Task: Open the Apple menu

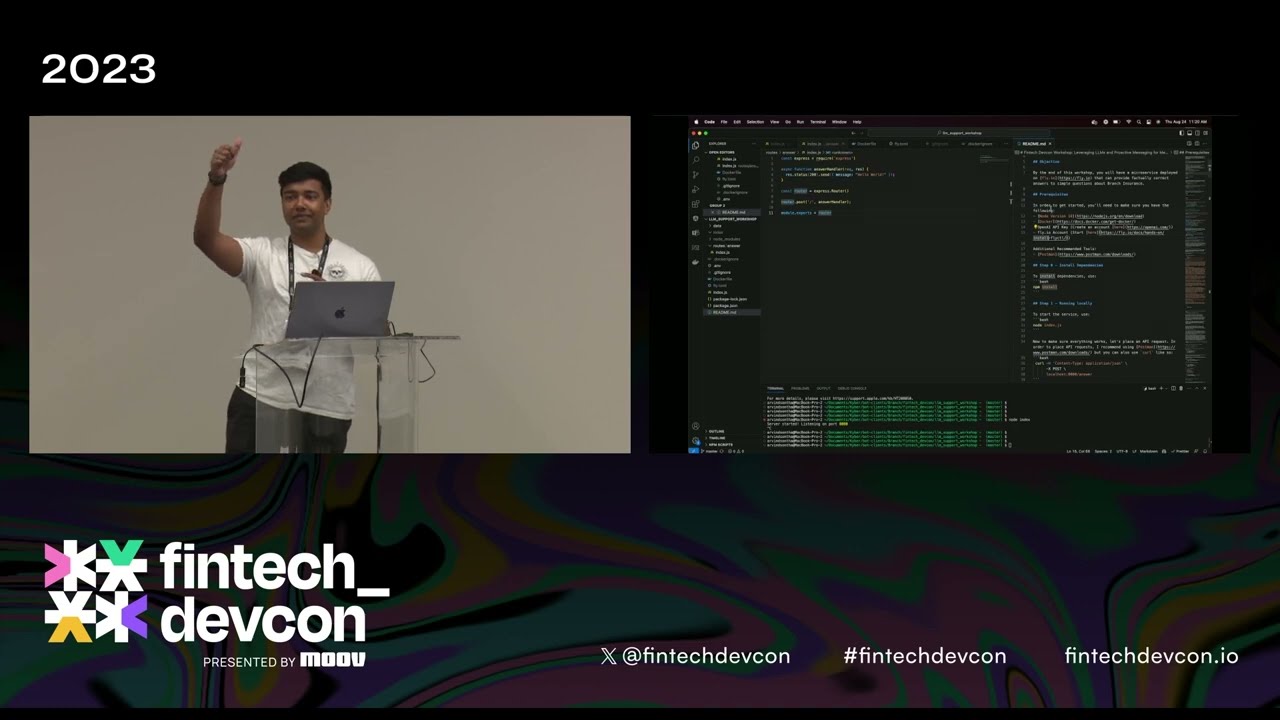Action: click(696, 122)
